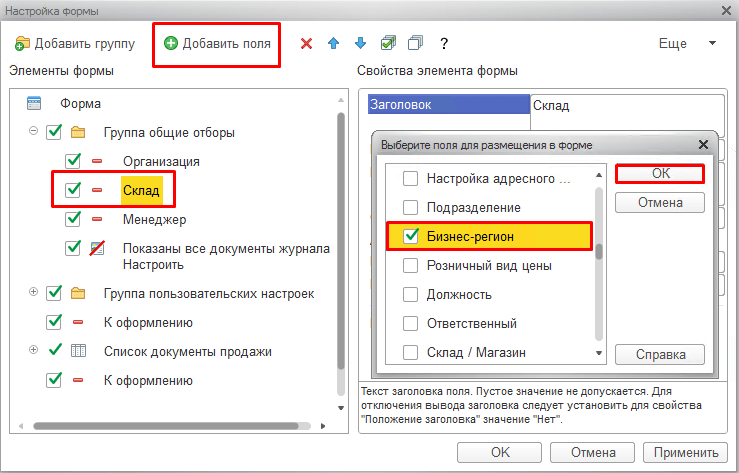739x473 pixels.
Task: Expand Группа пользовательских настроек node
Action: point(33,292)
